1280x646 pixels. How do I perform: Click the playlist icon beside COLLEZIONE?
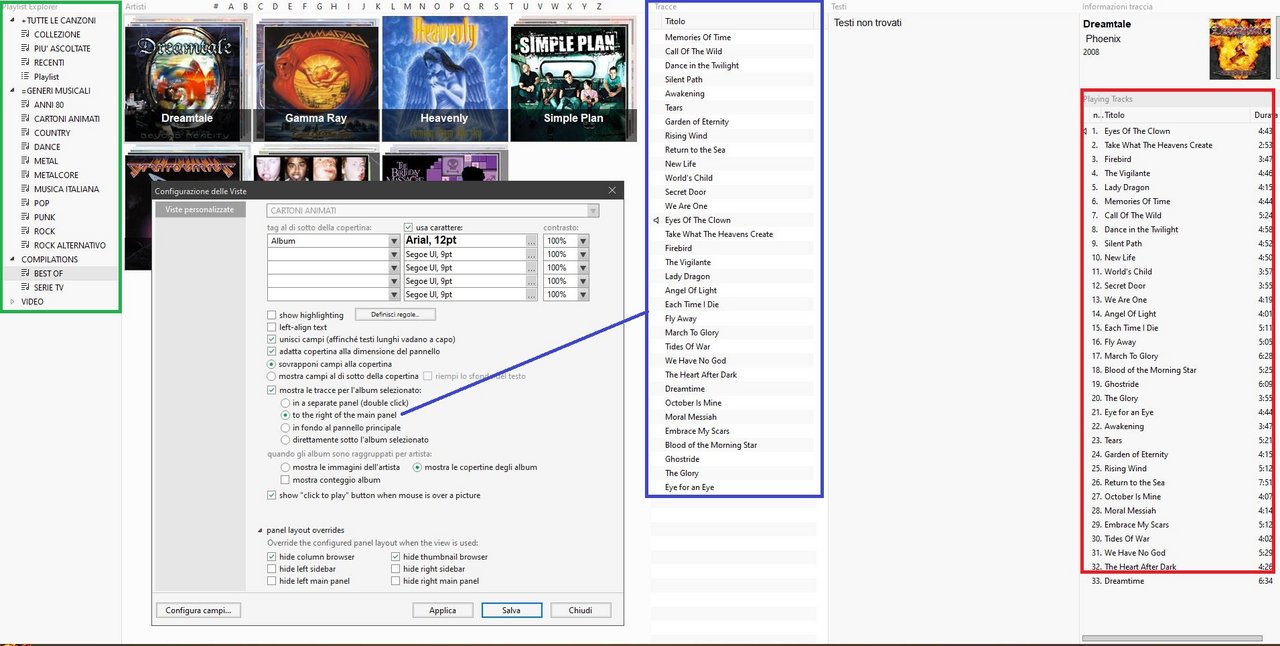25,34
